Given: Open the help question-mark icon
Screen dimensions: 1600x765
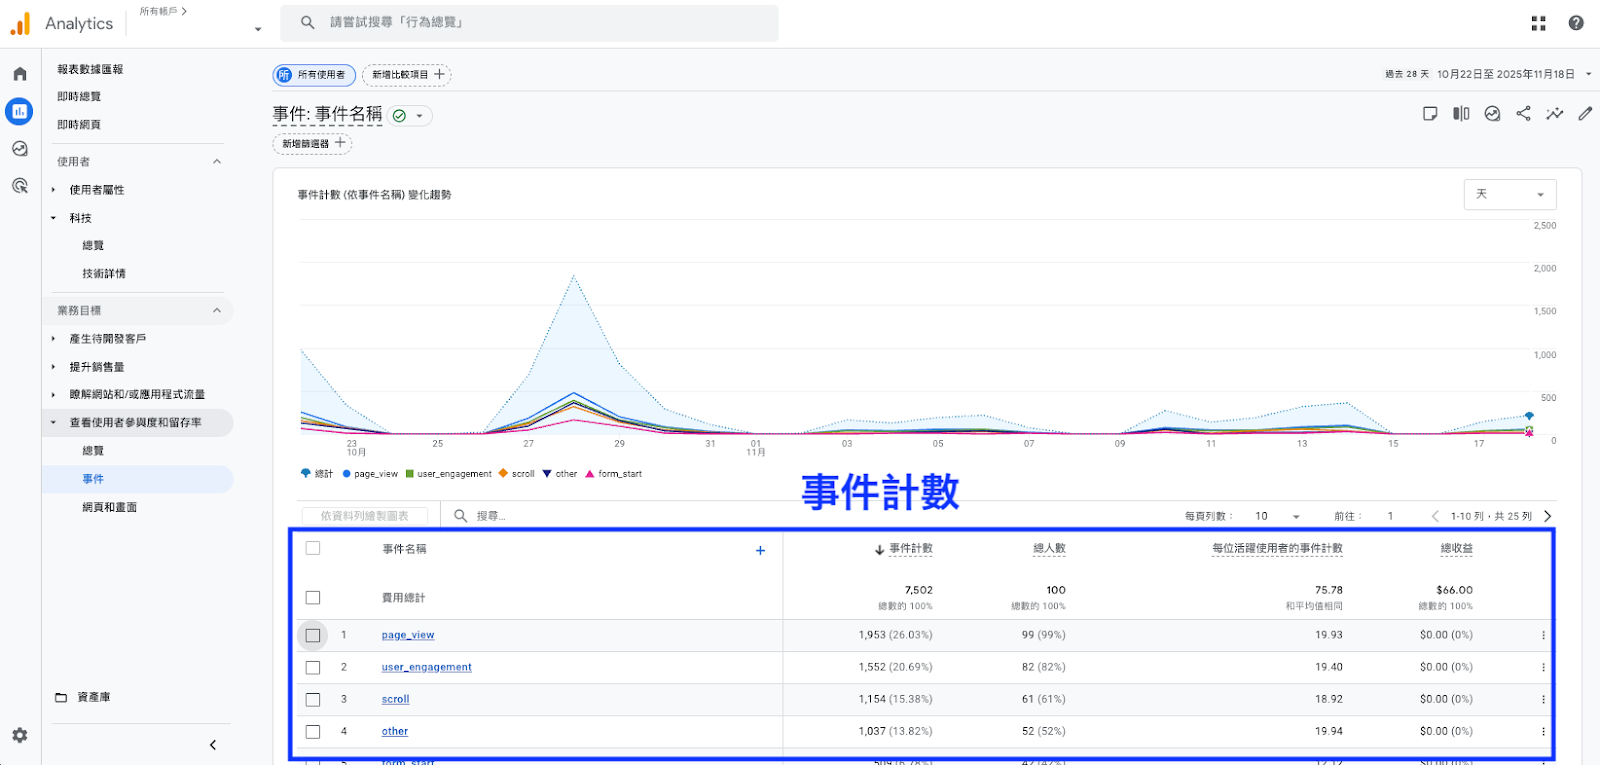Looking at the screenshot, I should pos(1576,23).
